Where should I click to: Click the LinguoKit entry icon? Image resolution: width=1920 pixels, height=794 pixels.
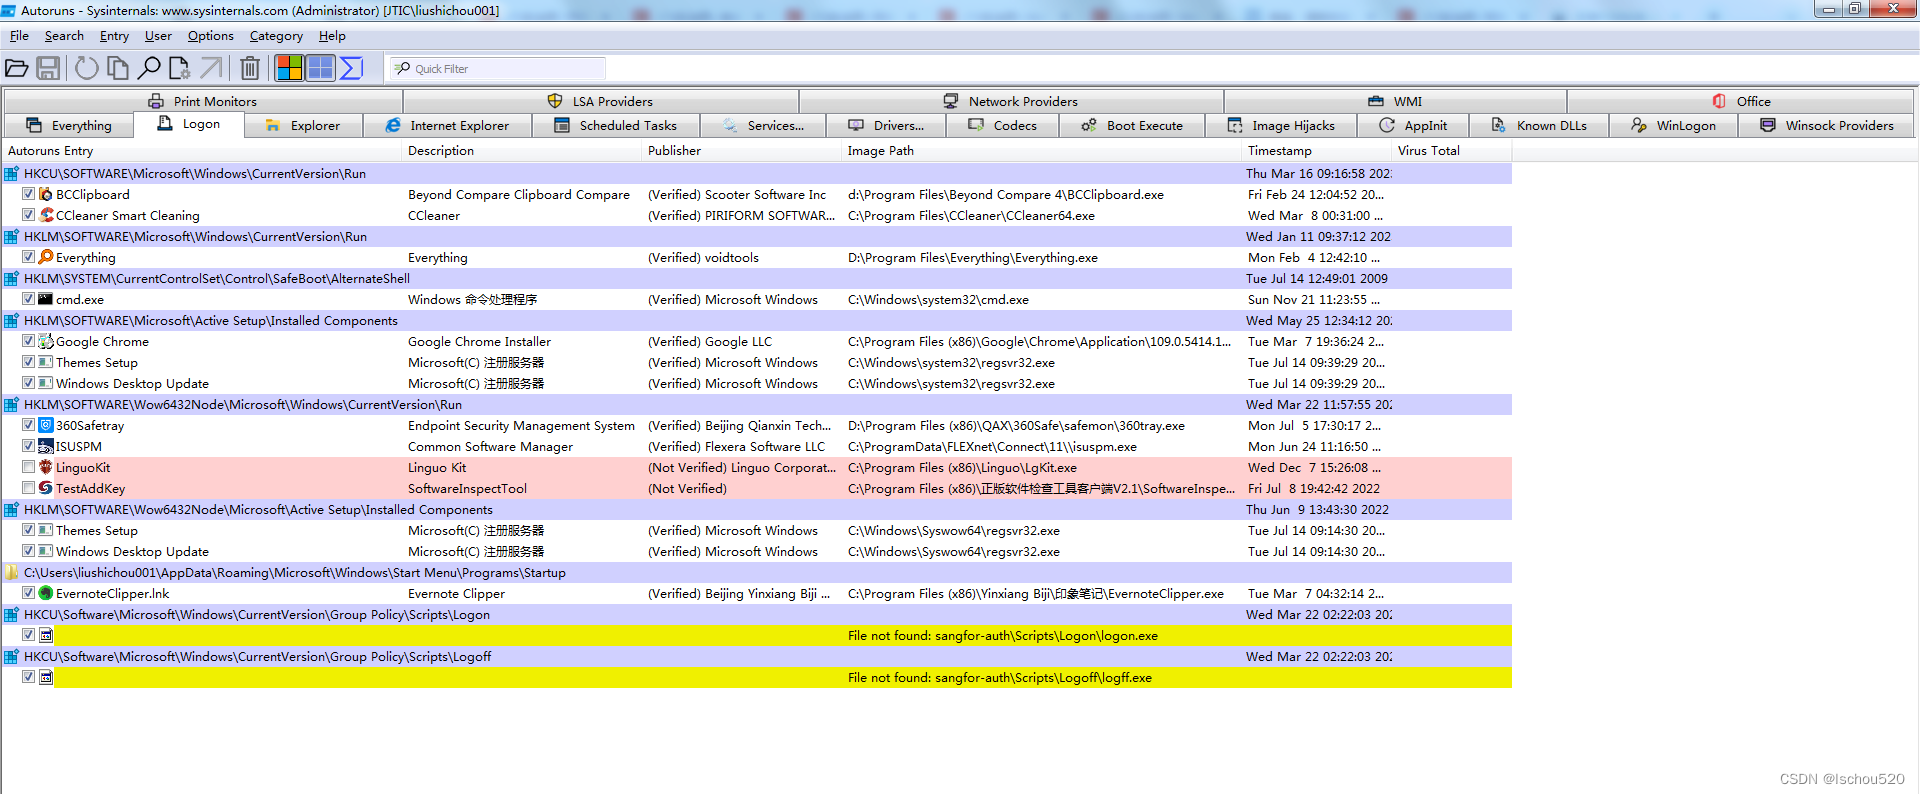(46, 467)
